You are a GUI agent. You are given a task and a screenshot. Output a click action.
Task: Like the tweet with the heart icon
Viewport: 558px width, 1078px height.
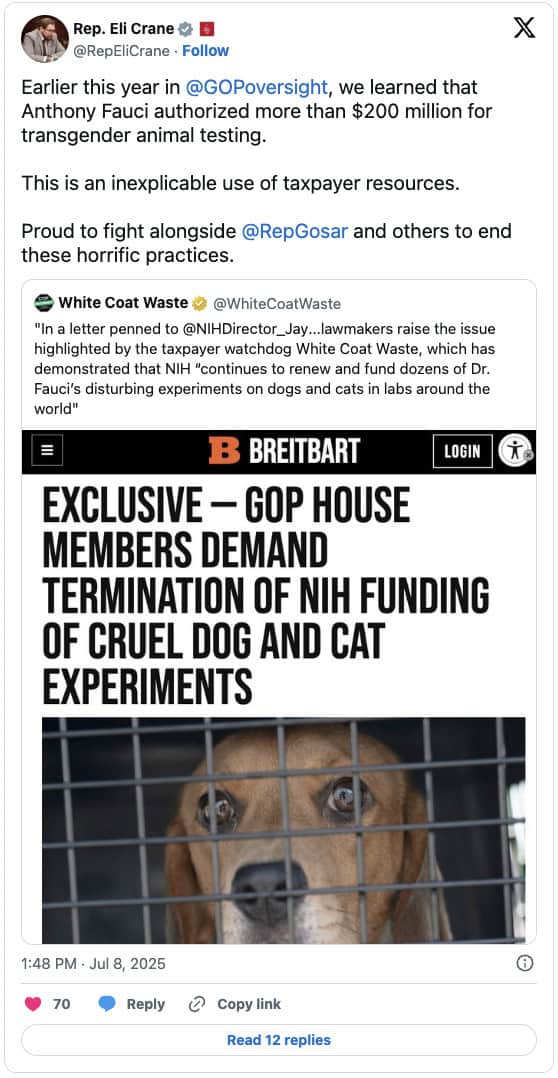(33, 1004)
